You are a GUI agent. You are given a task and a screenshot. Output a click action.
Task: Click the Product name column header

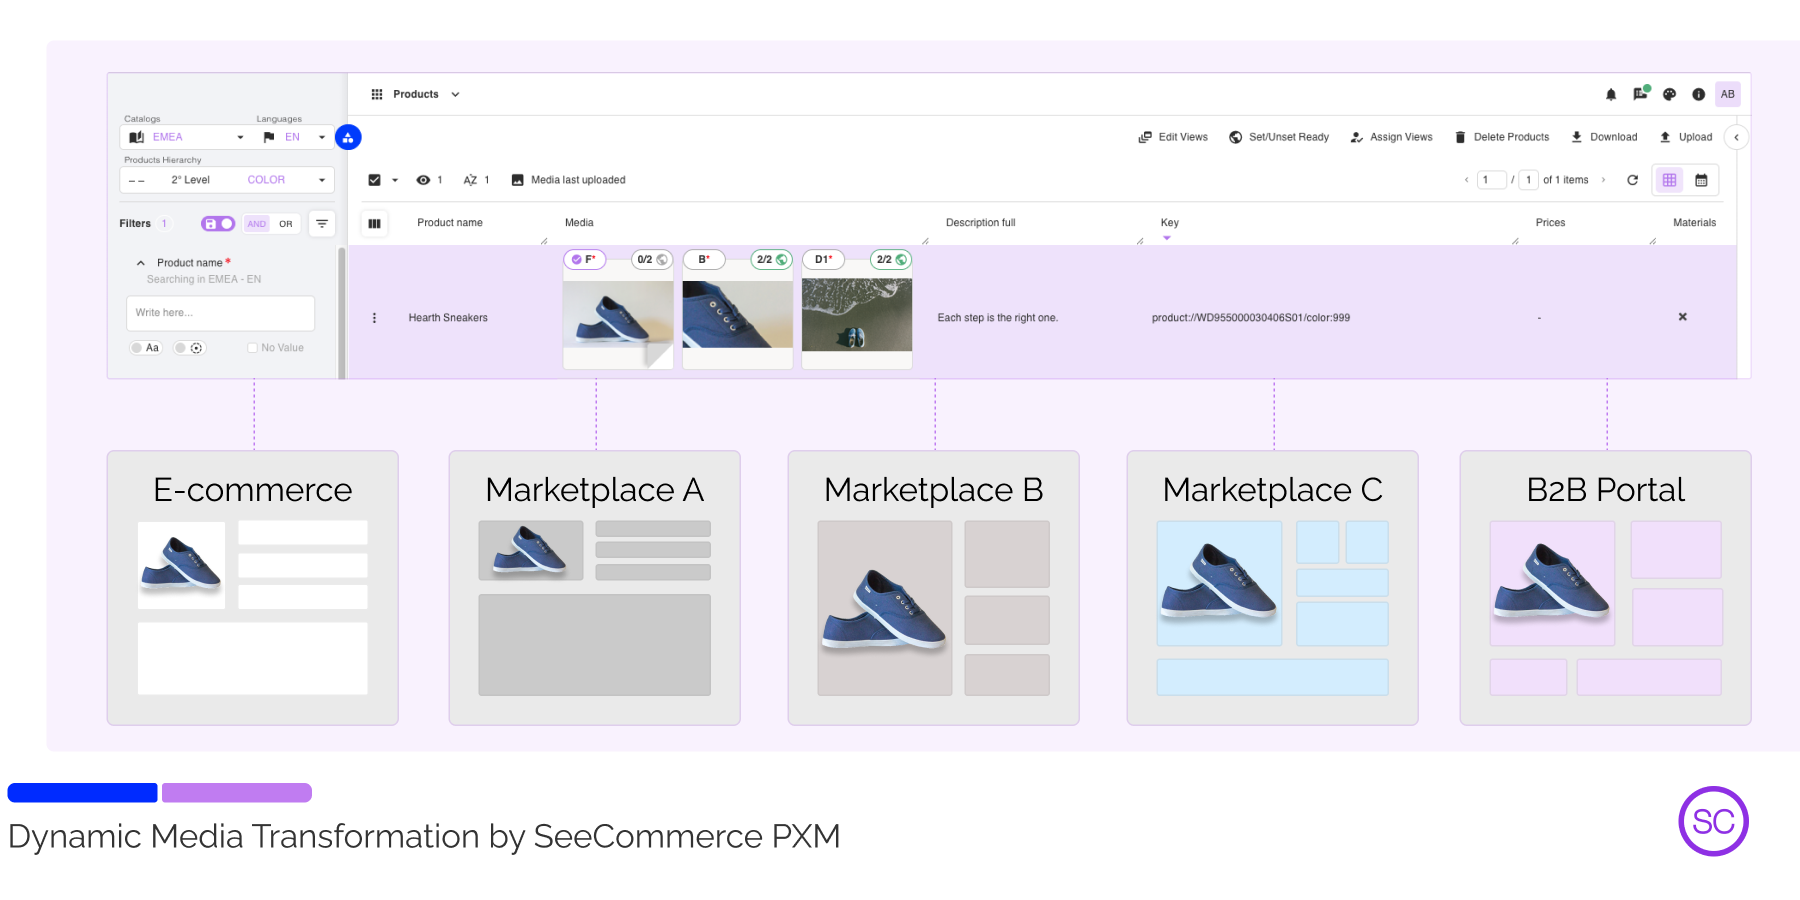click(x=450, y=223)
